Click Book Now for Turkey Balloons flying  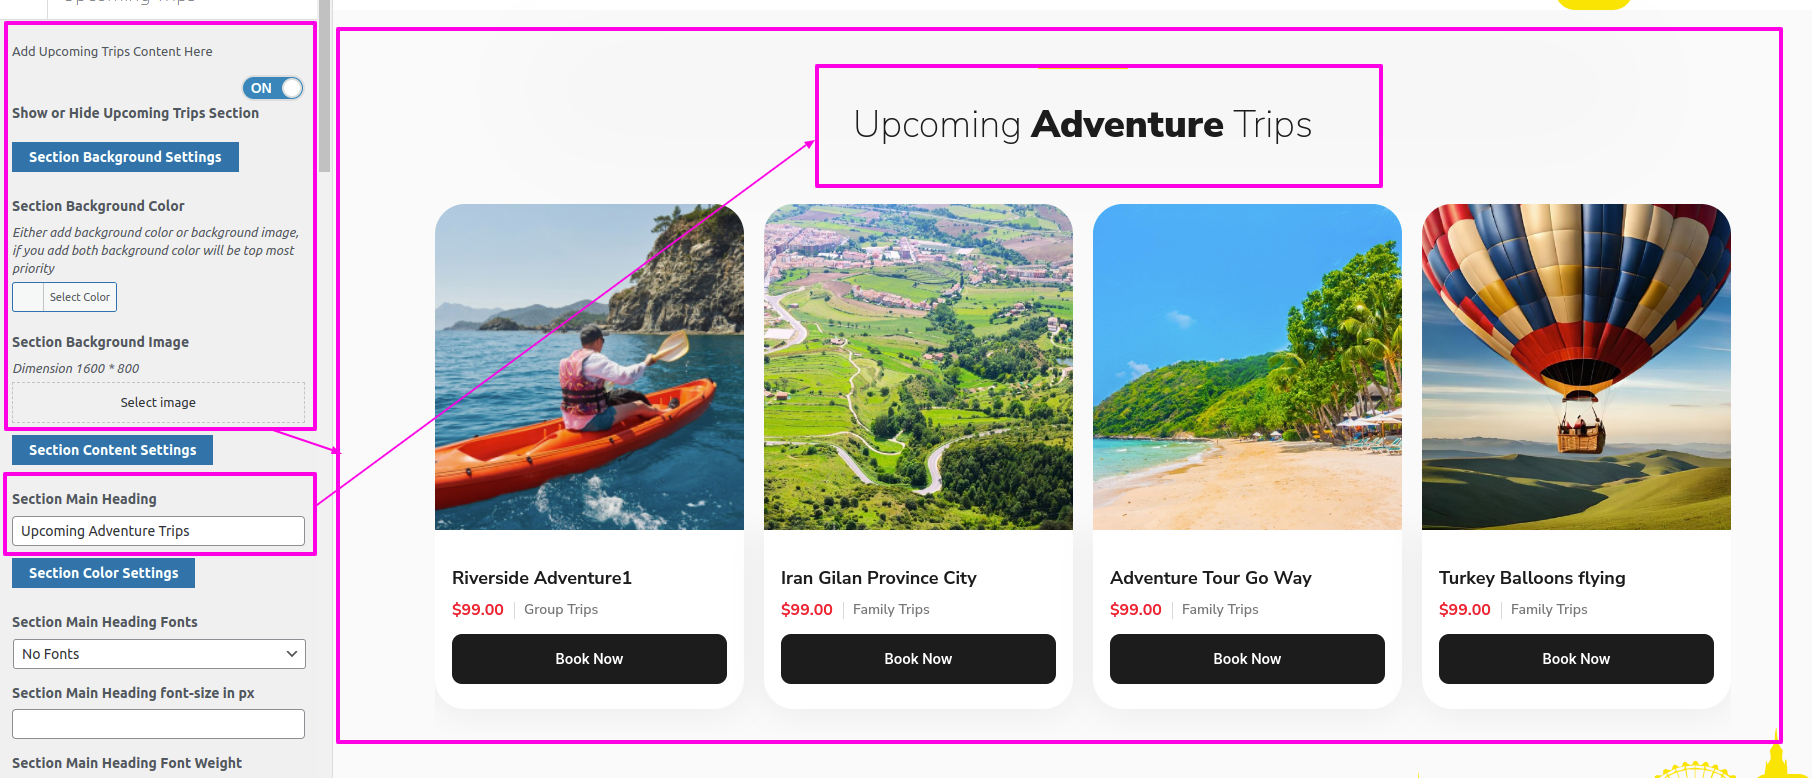[1576, 659]
